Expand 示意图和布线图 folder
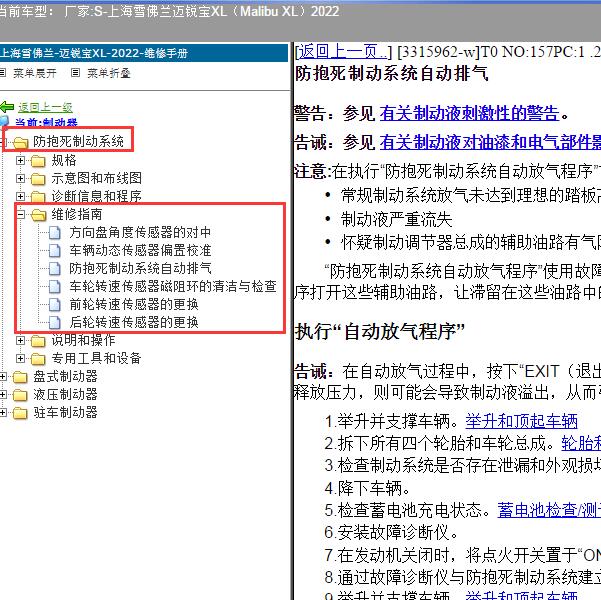This screenshot has width=601, height=600. [20, 178]
